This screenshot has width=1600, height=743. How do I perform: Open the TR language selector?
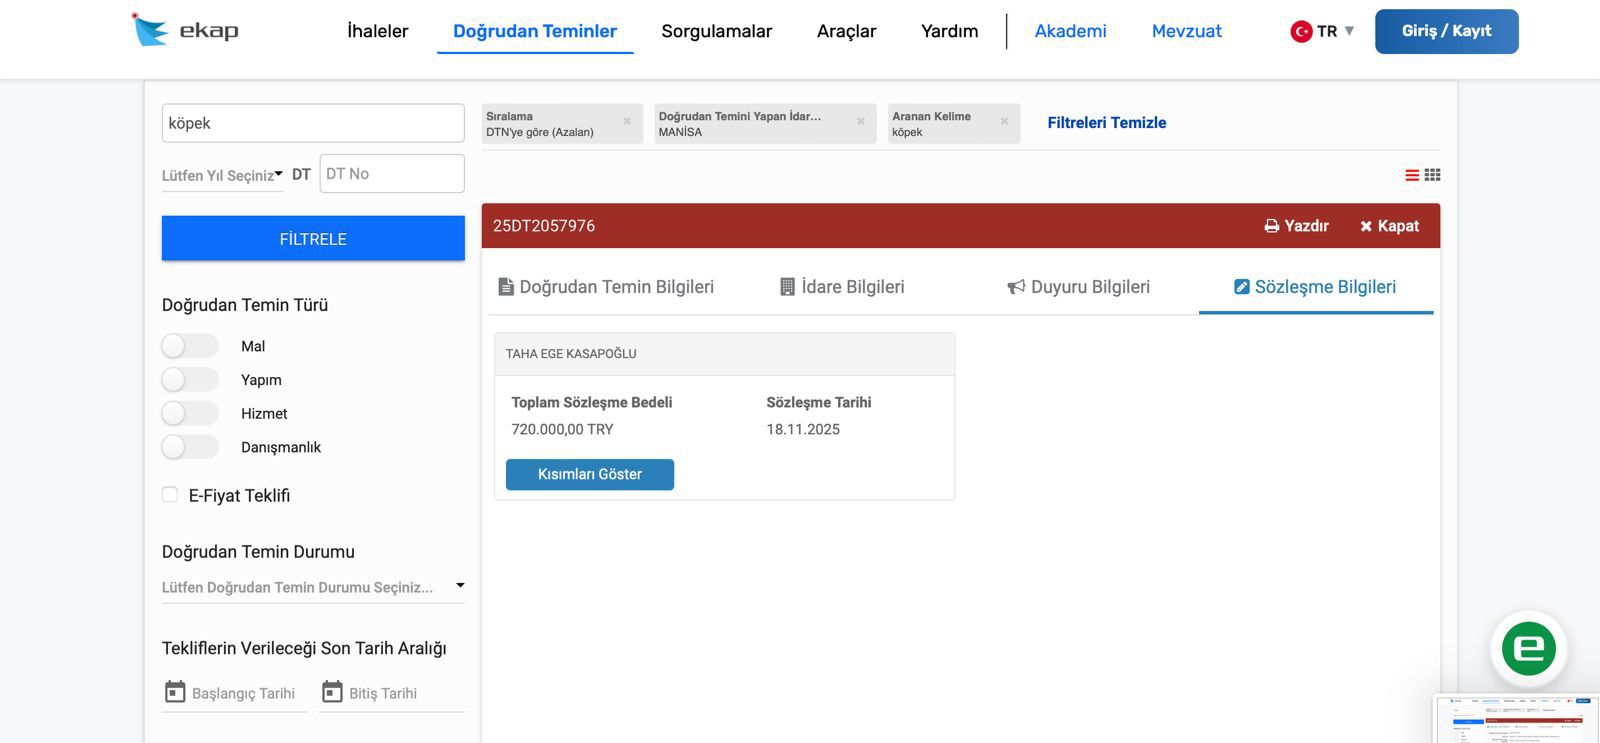coord(1322,31)
